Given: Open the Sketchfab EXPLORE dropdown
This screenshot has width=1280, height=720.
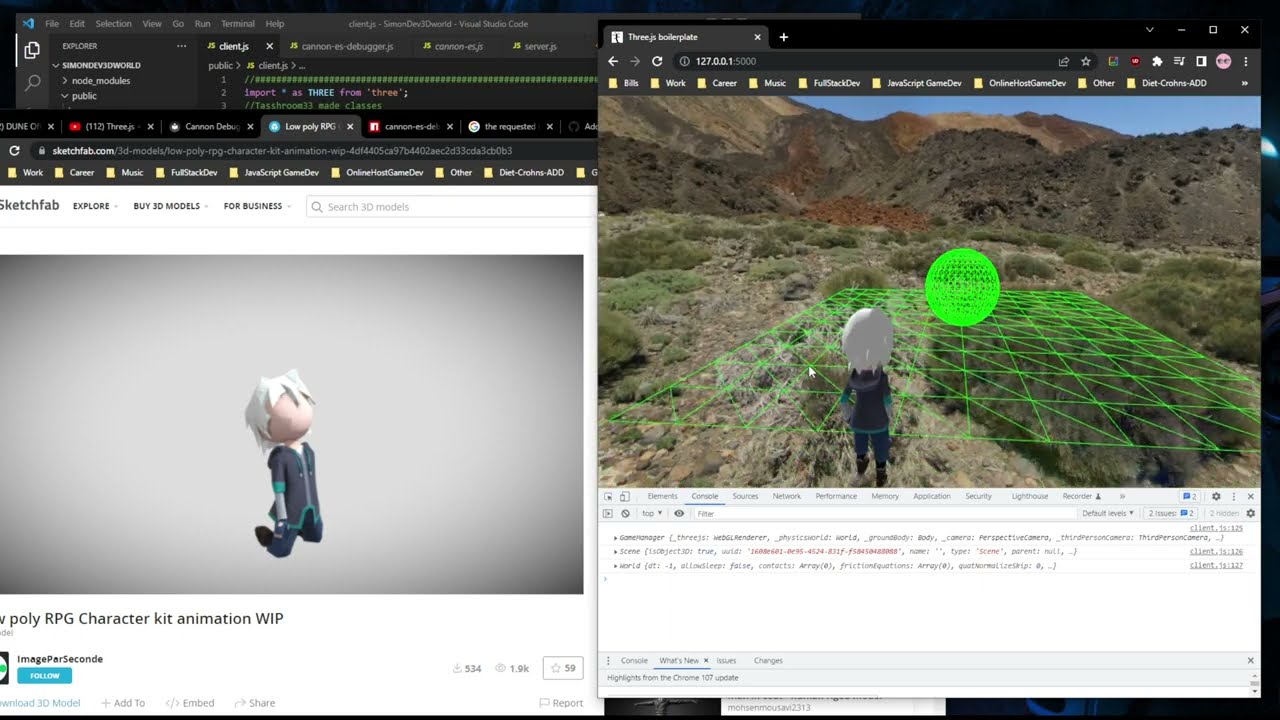Looking at the screenshot, I should (95, 206).
